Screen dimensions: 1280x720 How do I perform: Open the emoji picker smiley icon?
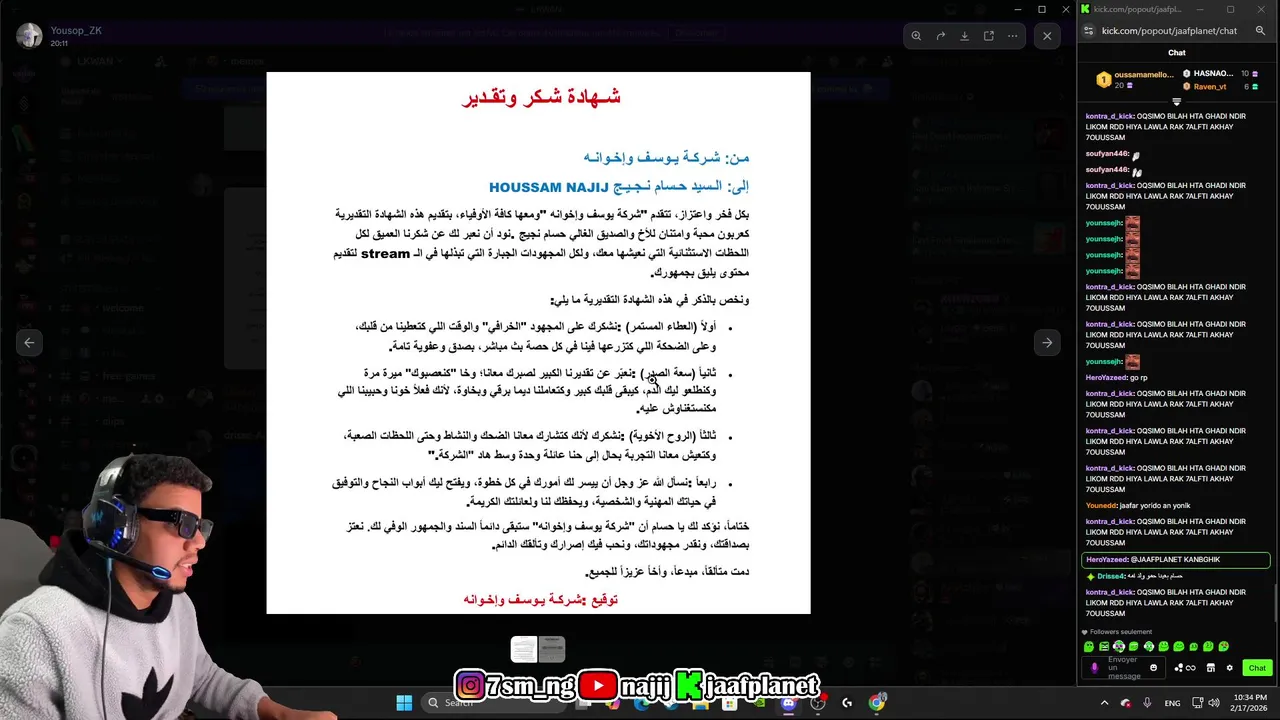pos(1153,668)
